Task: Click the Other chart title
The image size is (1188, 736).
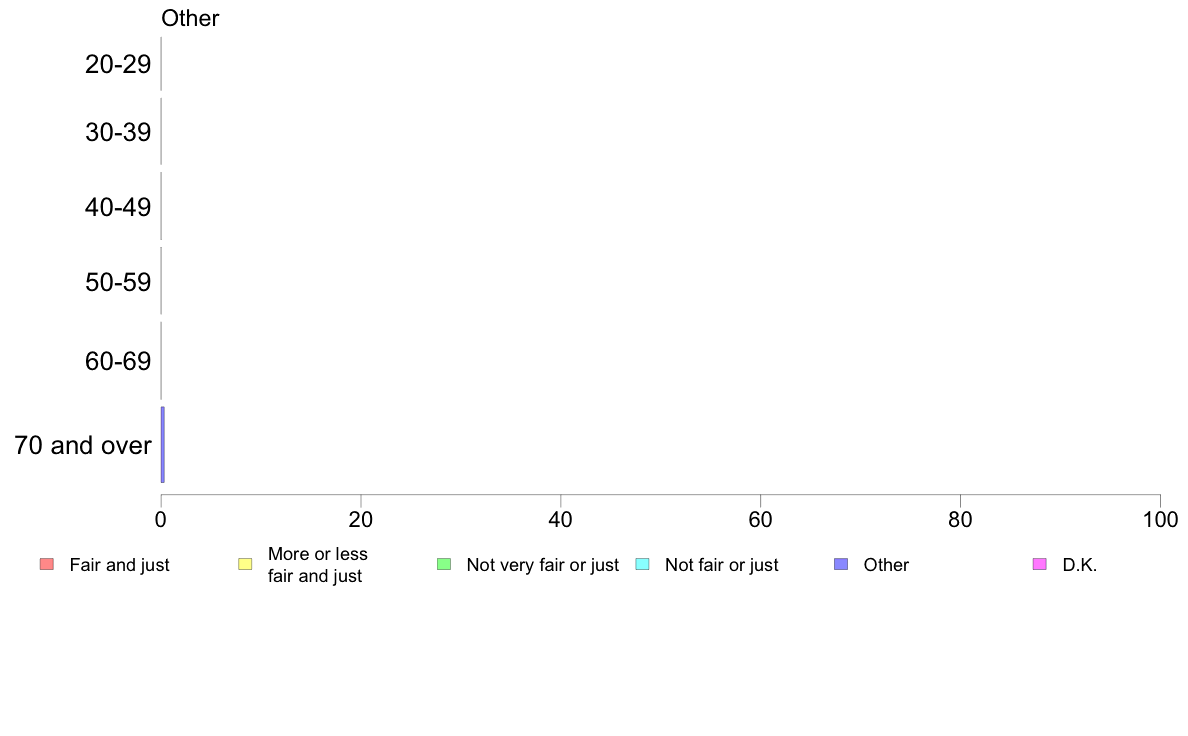Action: pos(190,18)
